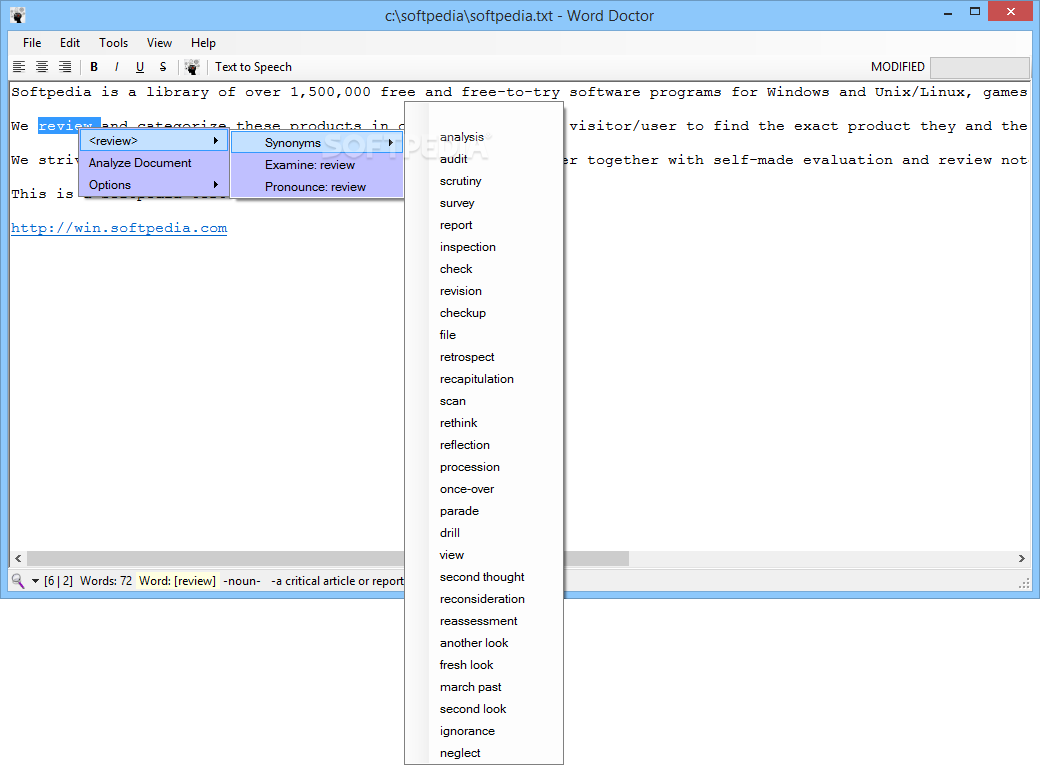Pick synonym 'revision'
The width and height of the screenshot is (1040, 765).
click(x=460, y=291)
